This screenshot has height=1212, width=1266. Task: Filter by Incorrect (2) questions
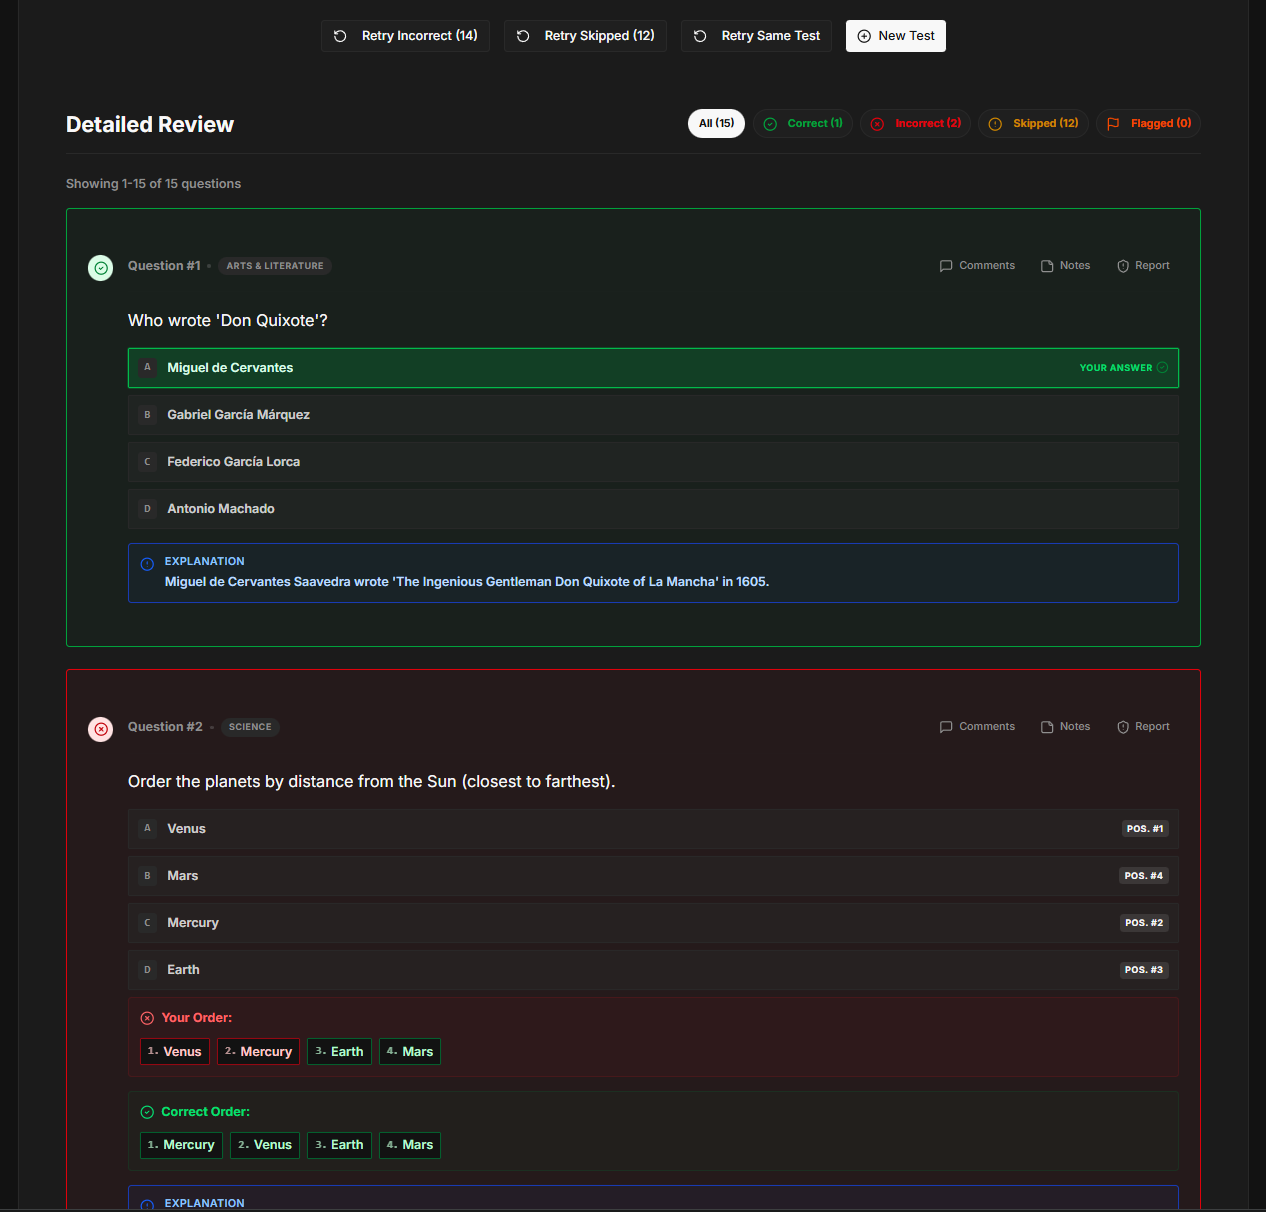pyautogui.click(x=916, y=123)
